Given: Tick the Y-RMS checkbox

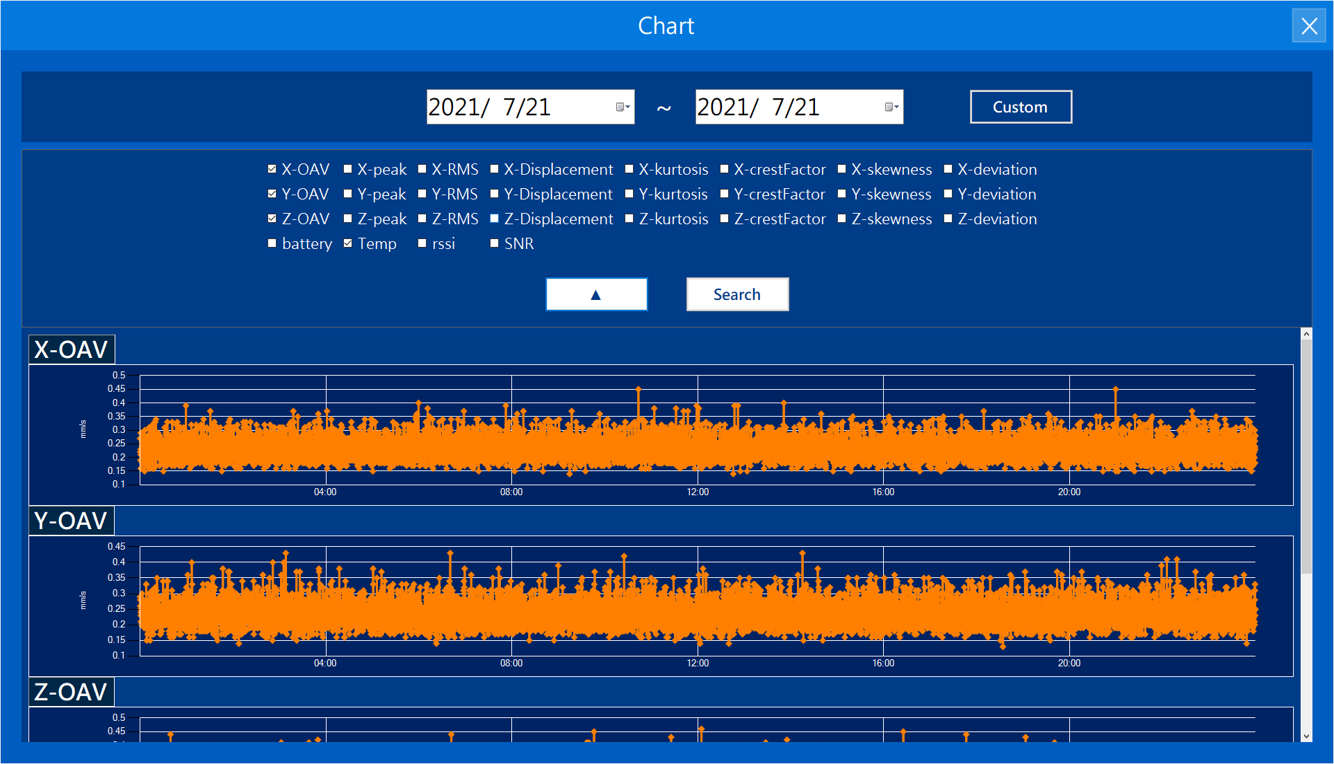Looking at the screenshot, I should coord(422,194).
